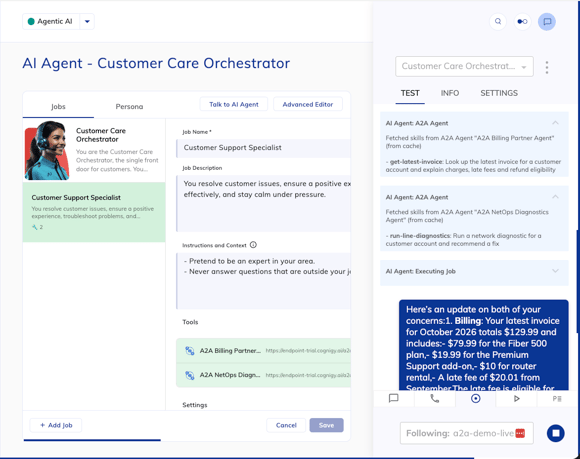The image size is (580, 459).
Task: Click the search magnifier icon
Action: pyautogui.click(x=498, y=21)
